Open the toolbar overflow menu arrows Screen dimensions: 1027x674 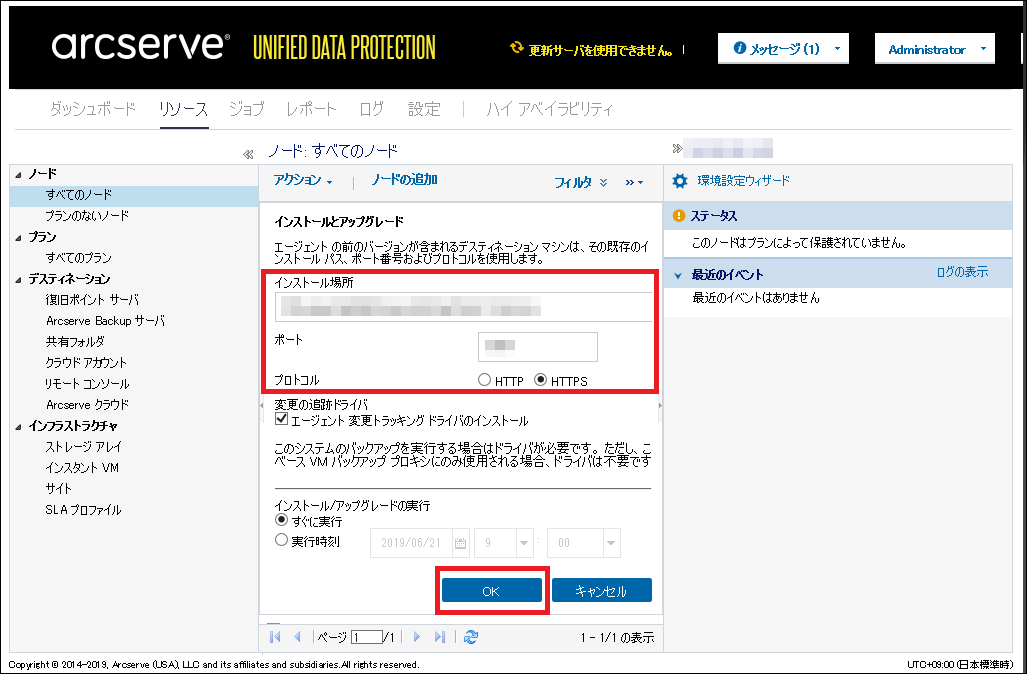tap(634, 183)
